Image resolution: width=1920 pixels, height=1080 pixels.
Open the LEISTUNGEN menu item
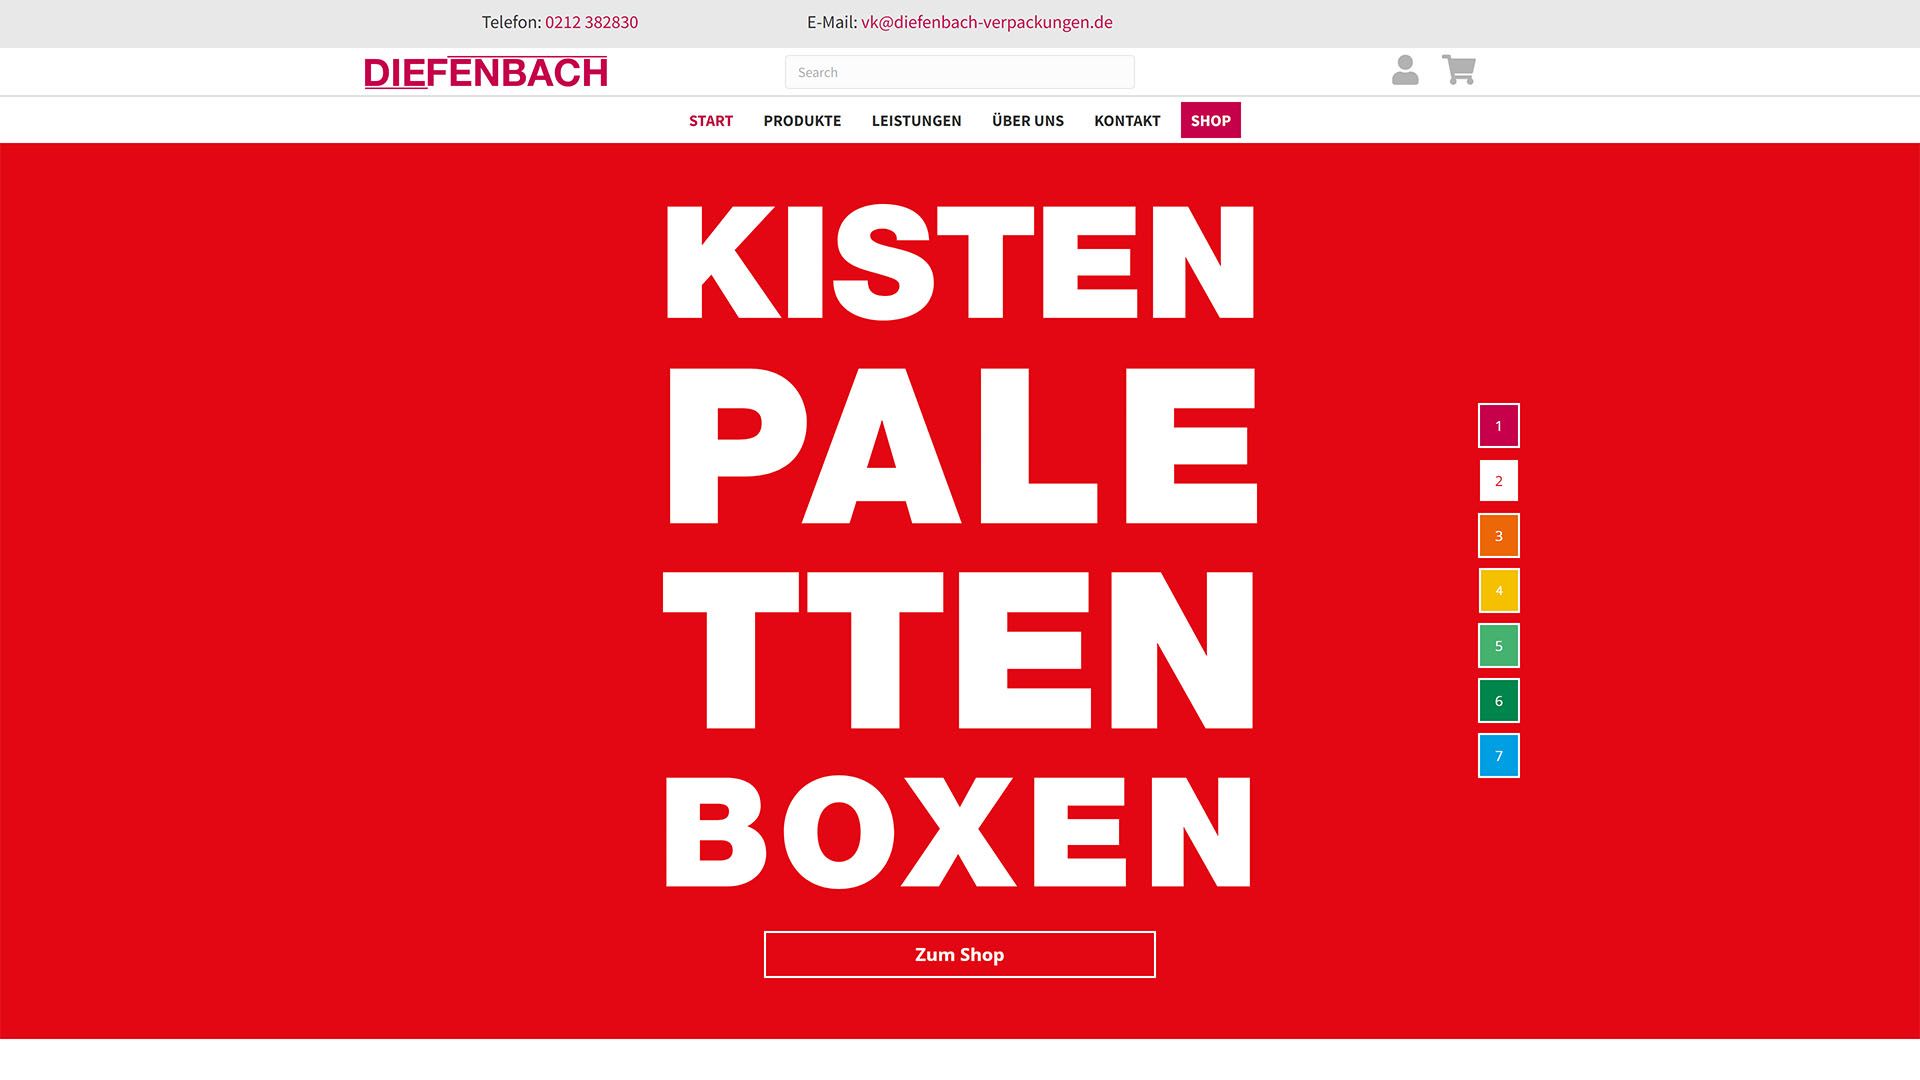click(x=916, y=120)
